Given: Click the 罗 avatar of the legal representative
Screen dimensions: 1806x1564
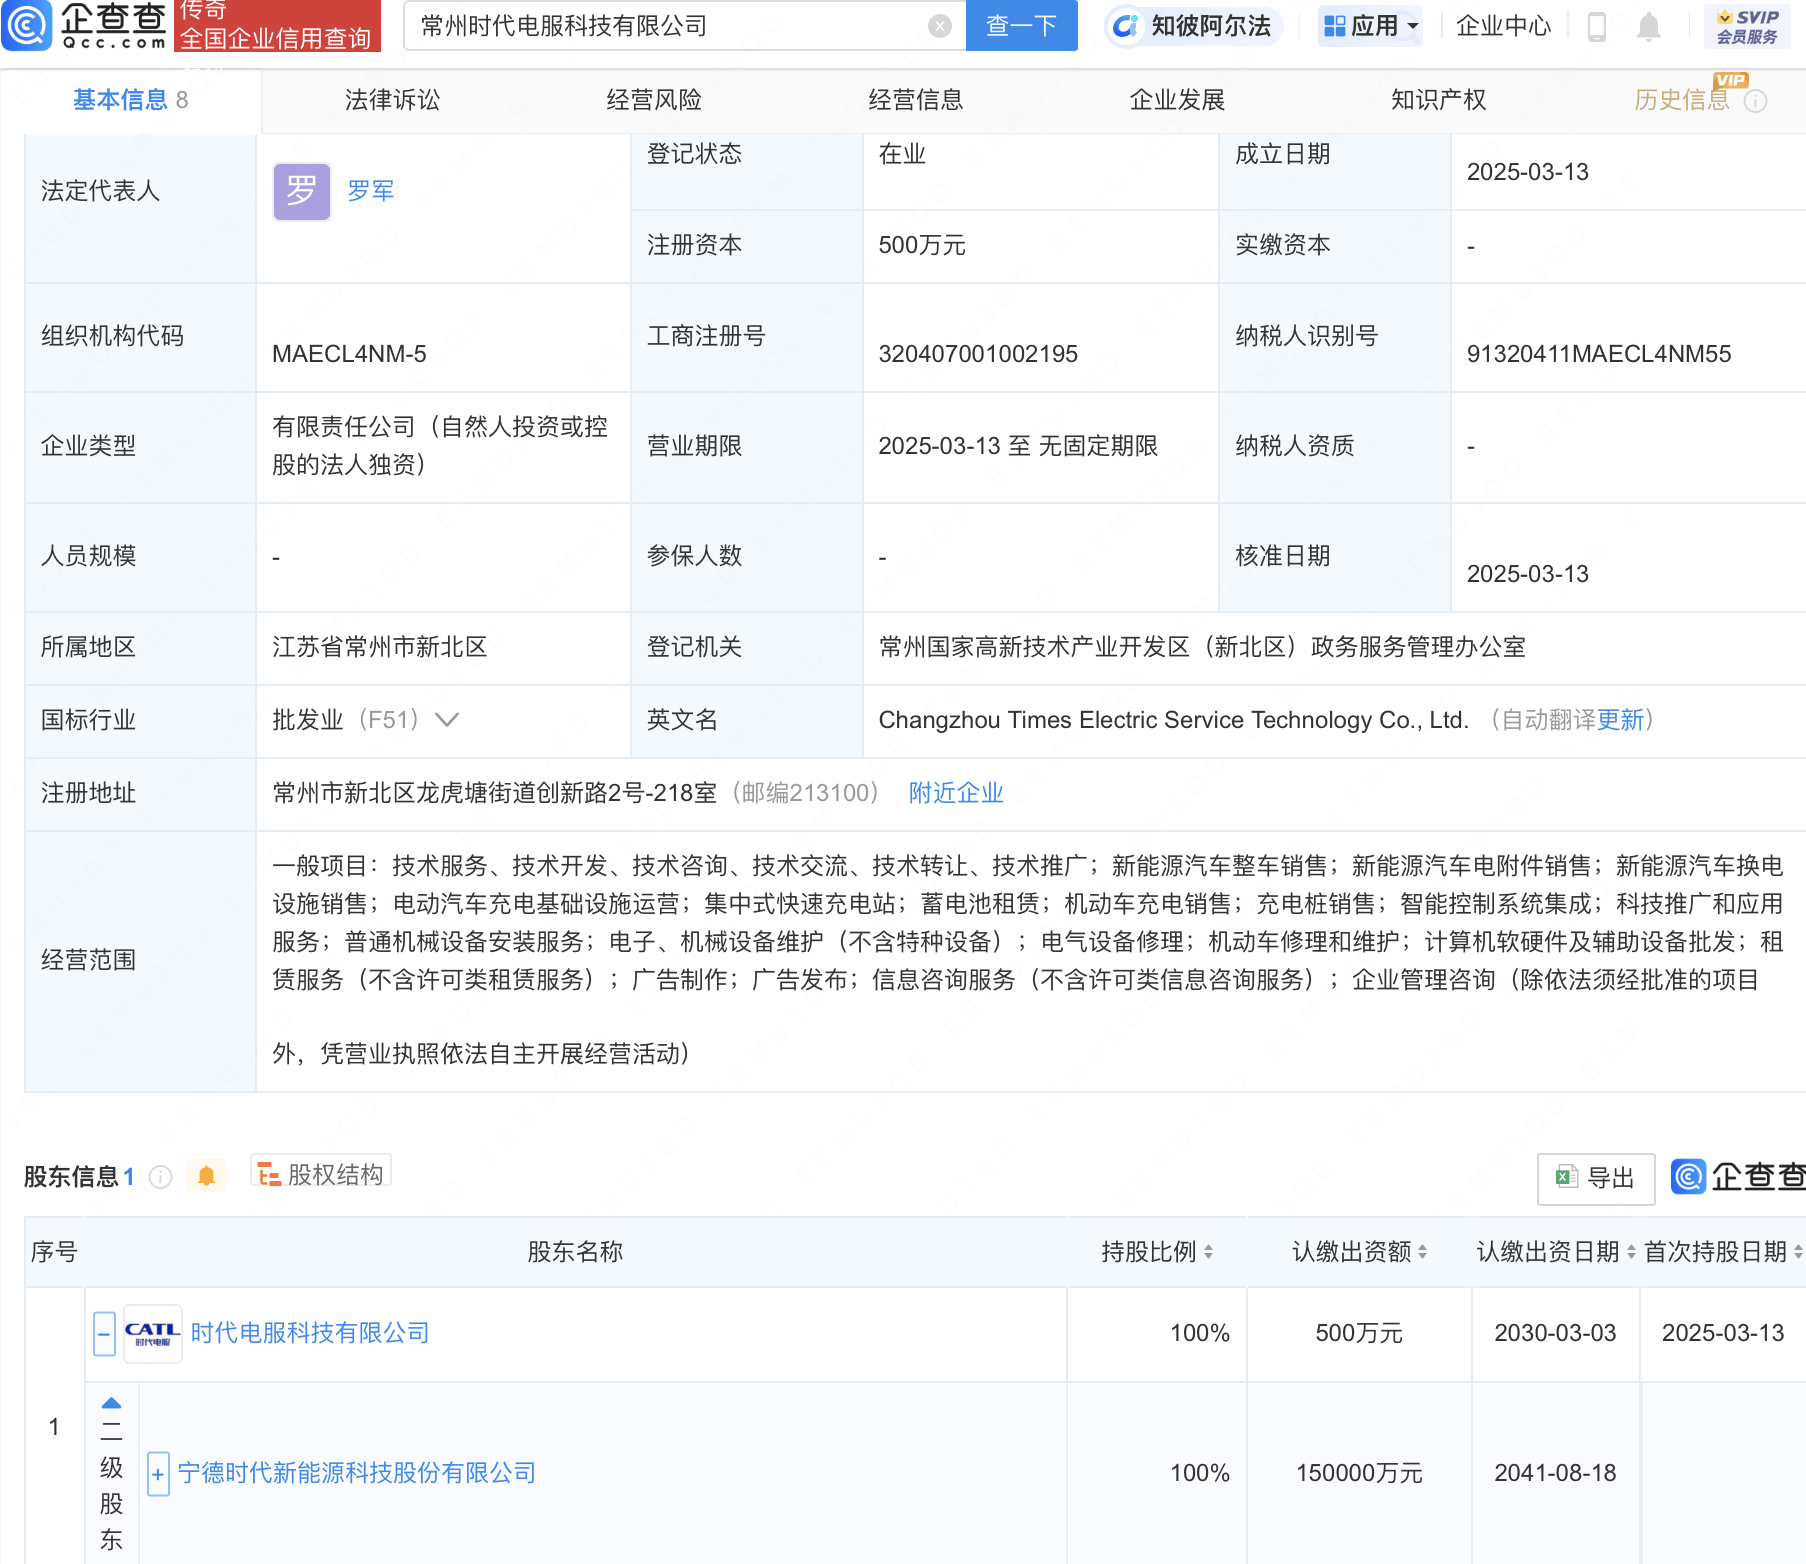Looking at the screenshot, I should pyautogui.click(x=301, y=191).
